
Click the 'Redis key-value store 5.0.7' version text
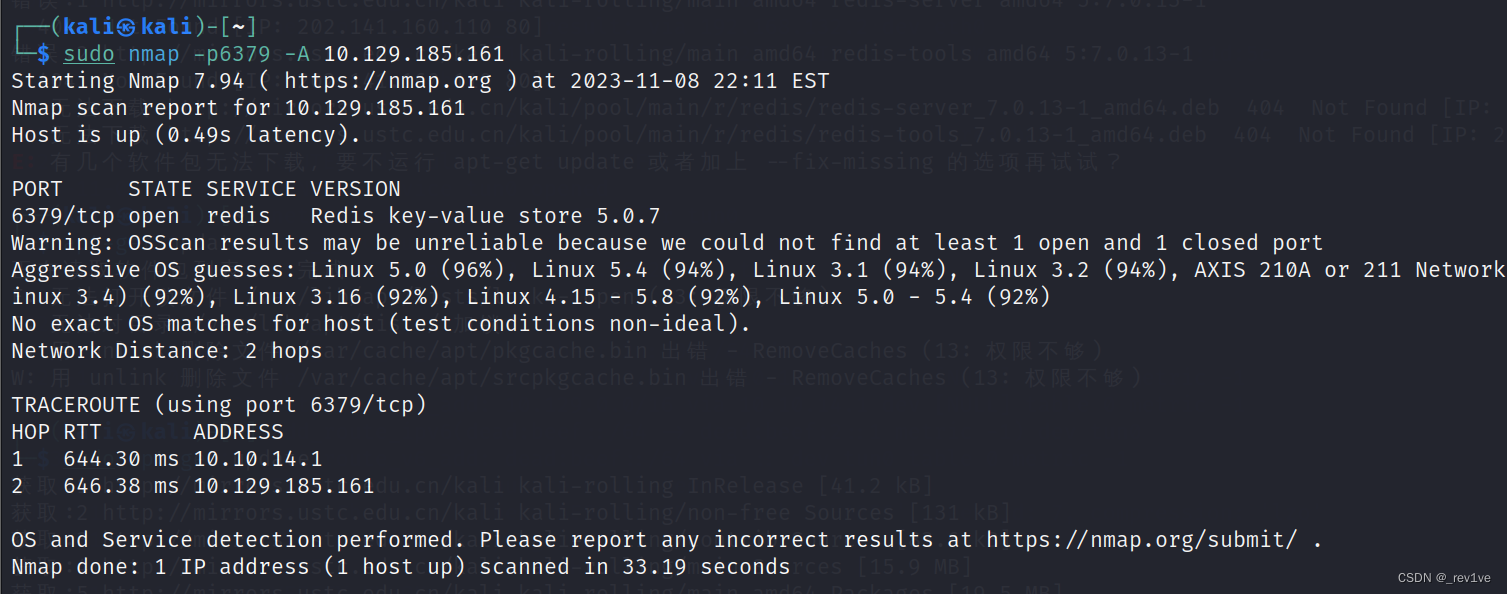485,216
